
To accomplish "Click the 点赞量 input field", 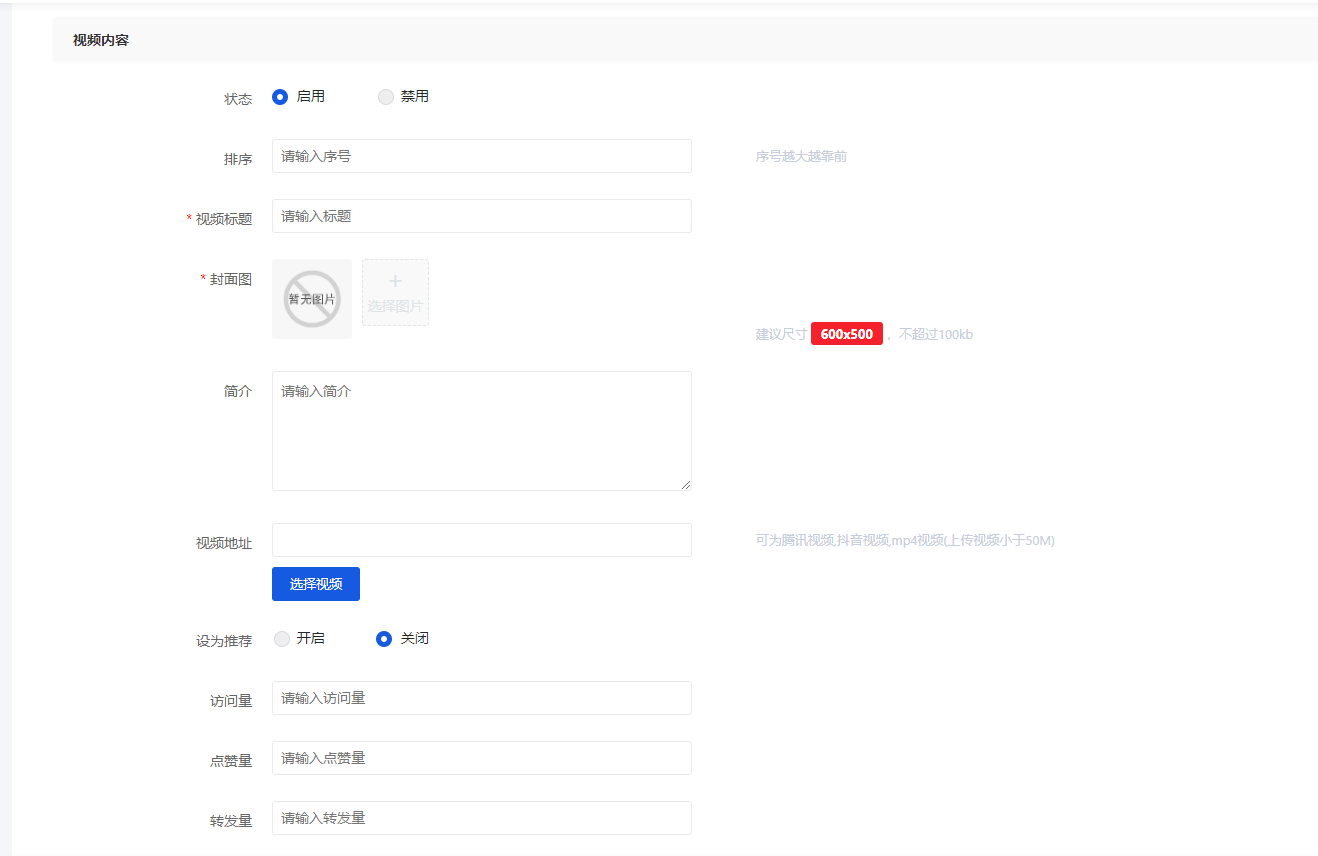I will pos(481,758).
